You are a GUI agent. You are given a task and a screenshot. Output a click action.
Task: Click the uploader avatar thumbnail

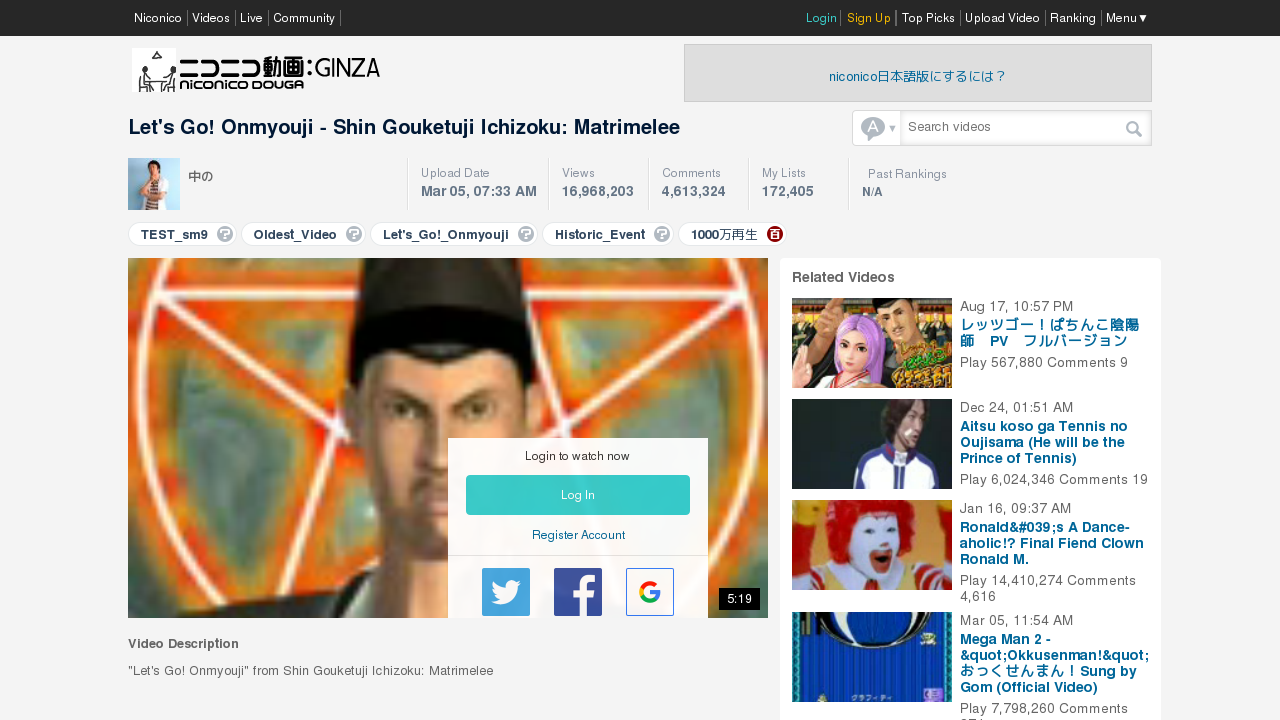point(154,184)
